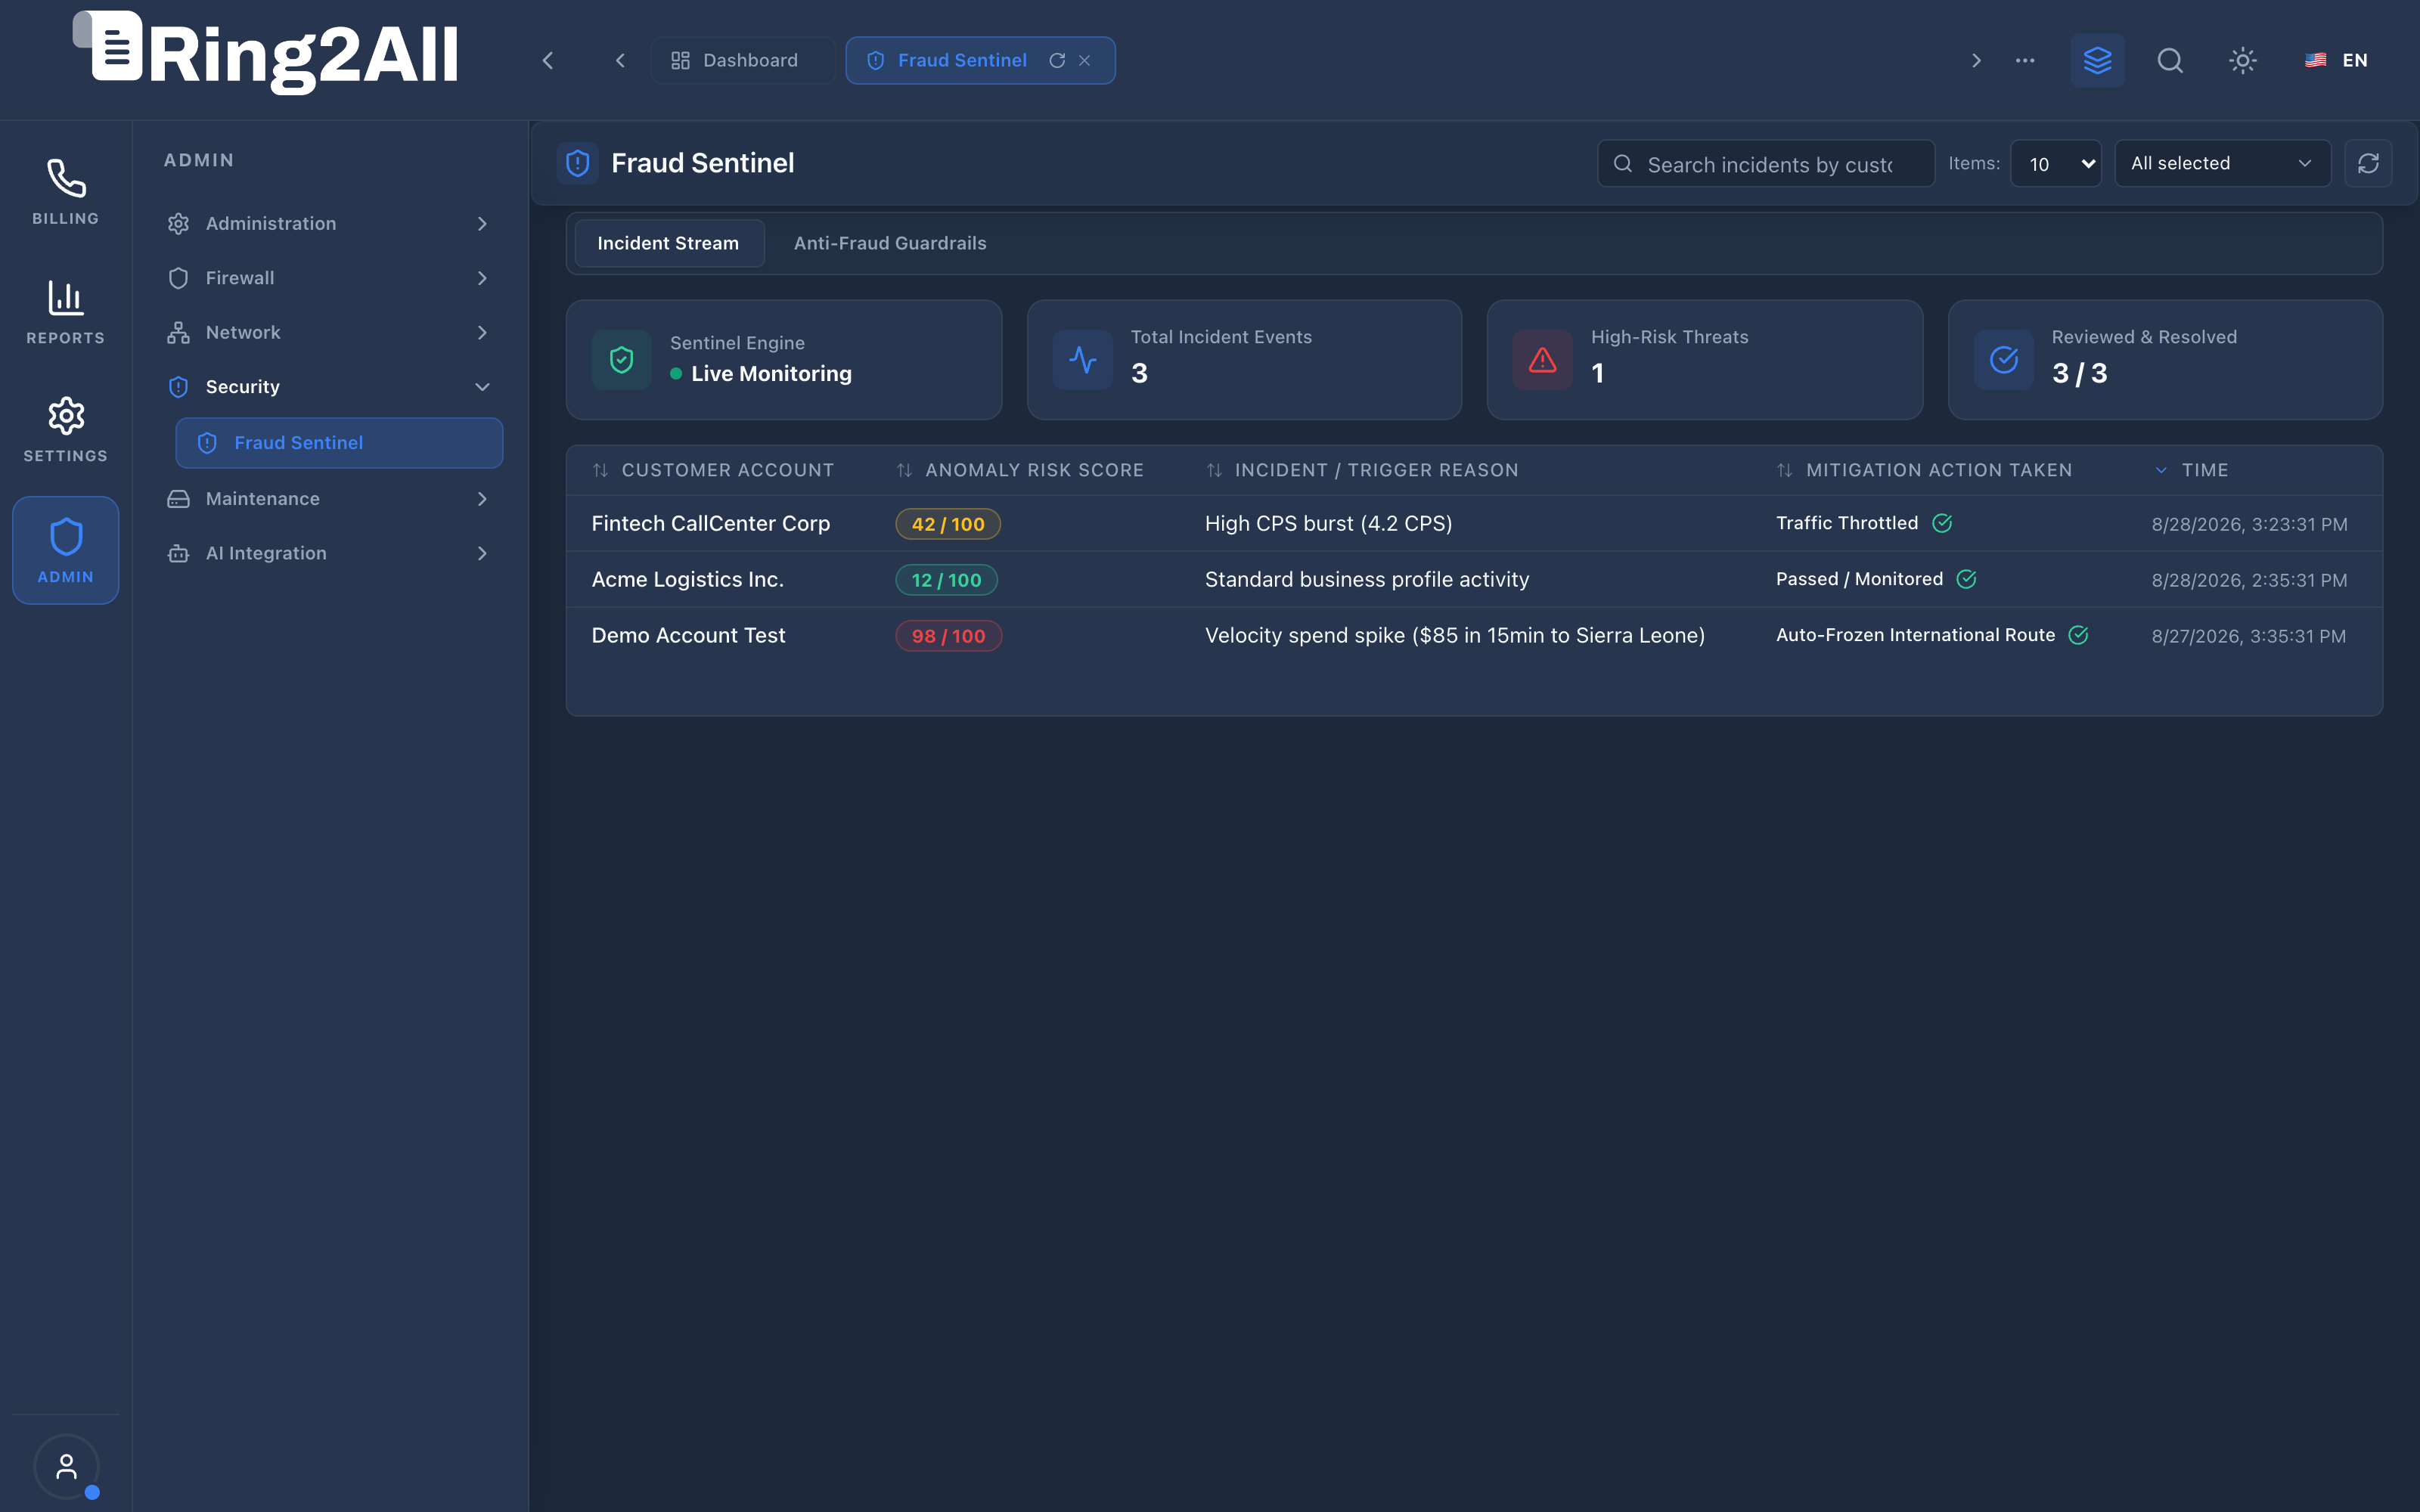Click the Total Incident Events pulse icon
This screenshot has height=1512, width=2420.
click(1083, 360)
